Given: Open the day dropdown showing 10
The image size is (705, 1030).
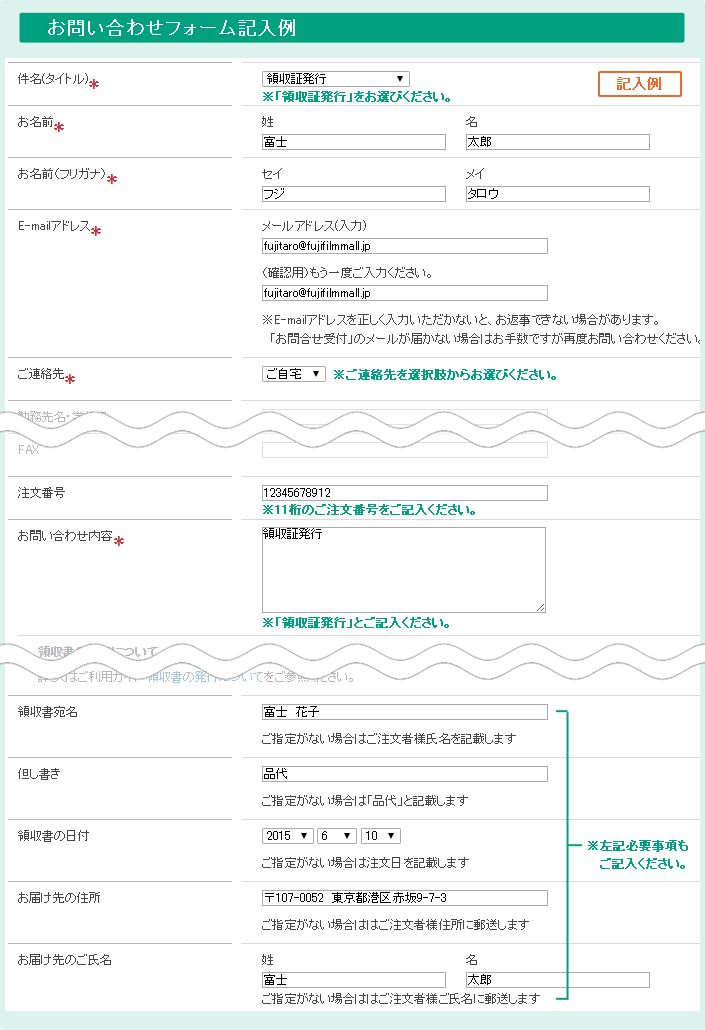Looking at the screenshot, I should coord(380,836).
